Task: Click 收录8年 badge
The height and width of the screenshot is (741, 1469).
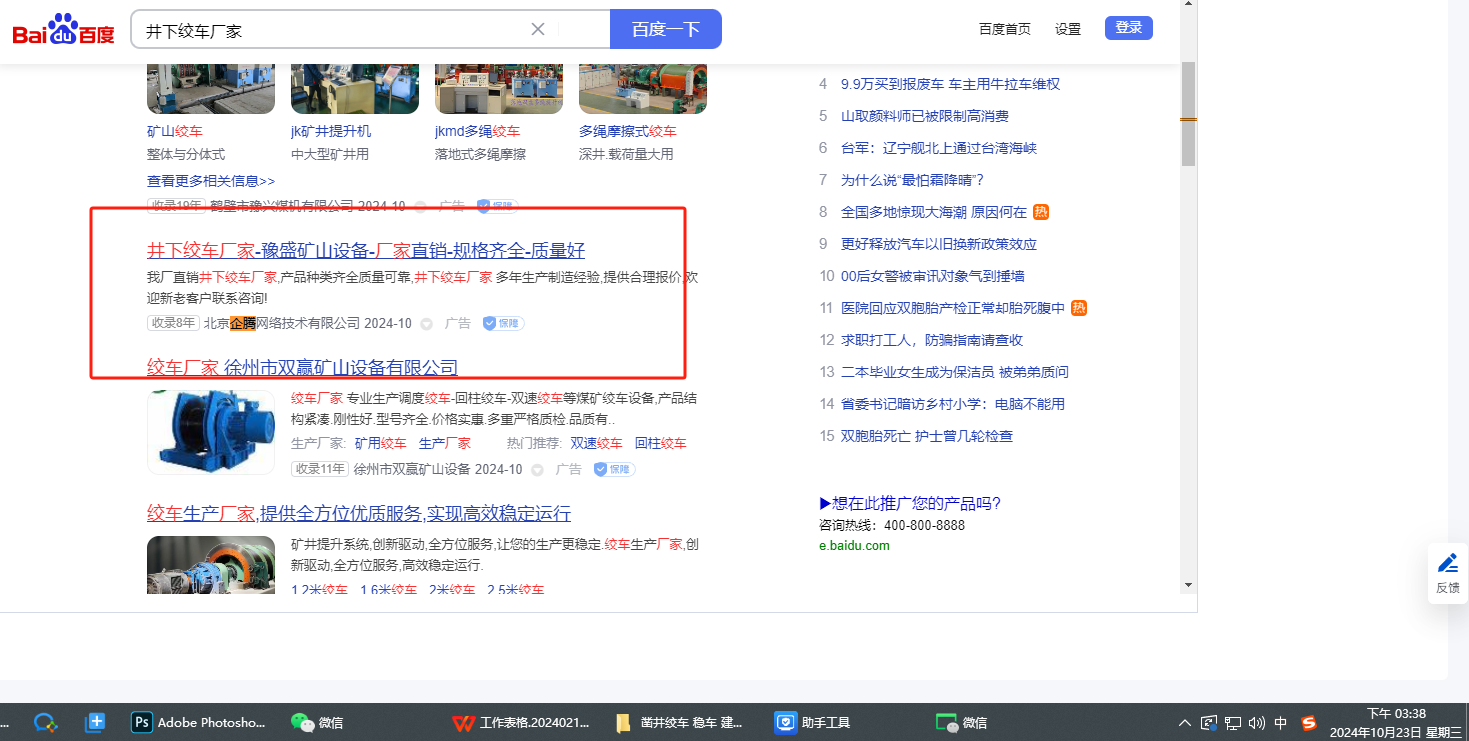Action: 173,323
